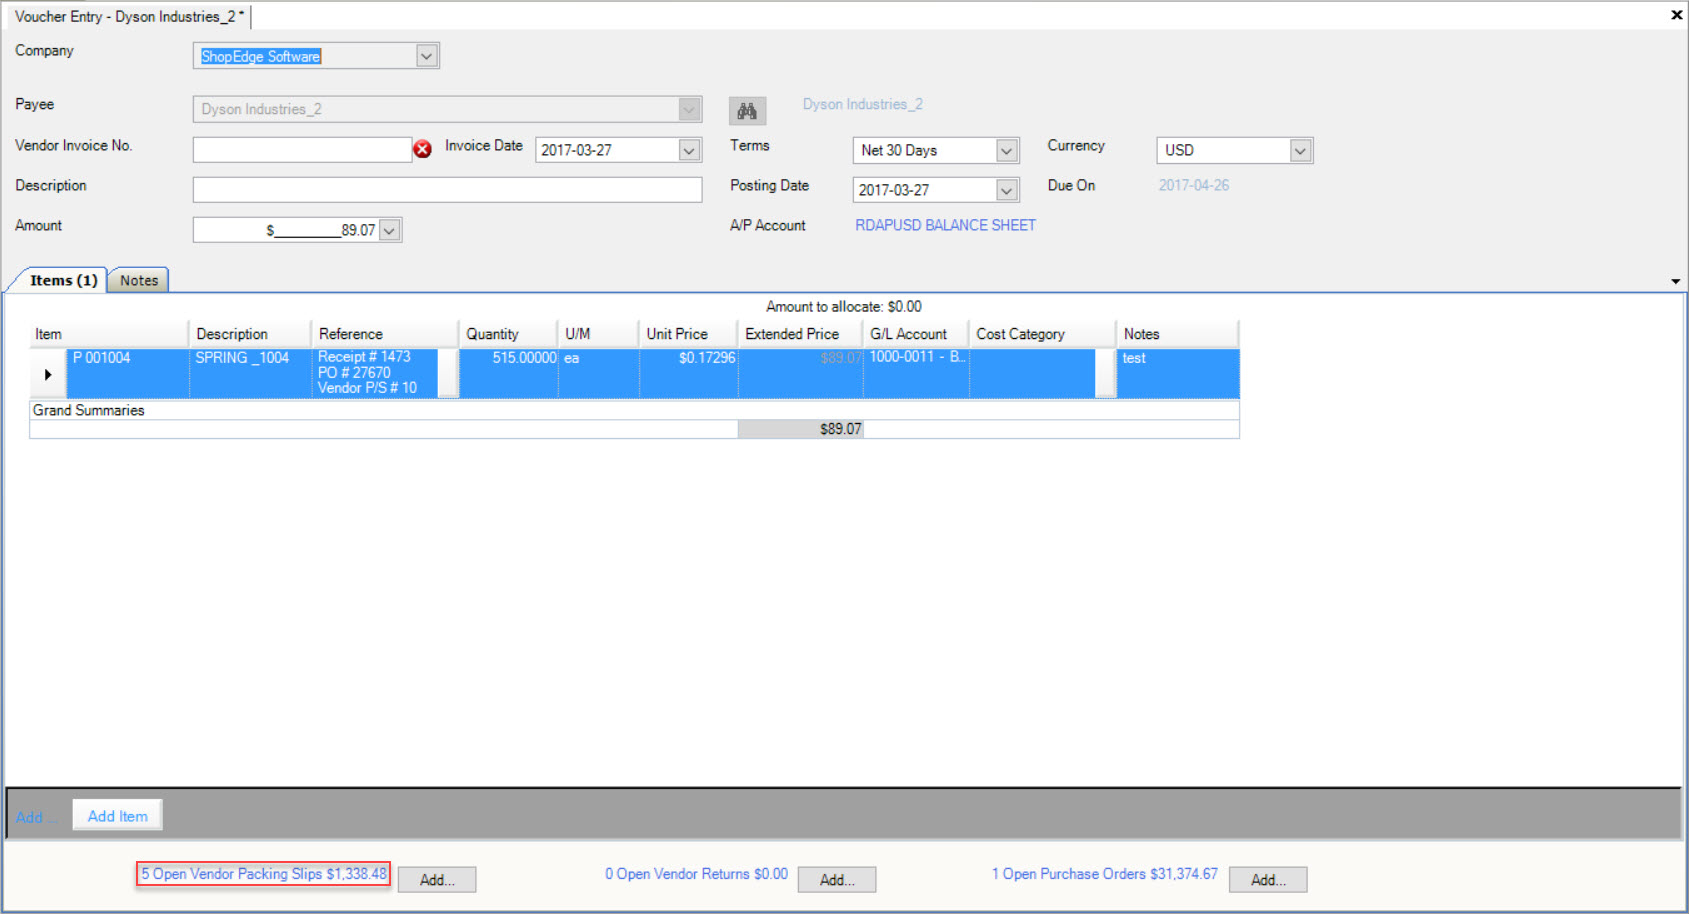Click the red error icon beside Vendor Invoice No.
The width and height of the screenshot is (1689, 914).
(x=423, y=149)
